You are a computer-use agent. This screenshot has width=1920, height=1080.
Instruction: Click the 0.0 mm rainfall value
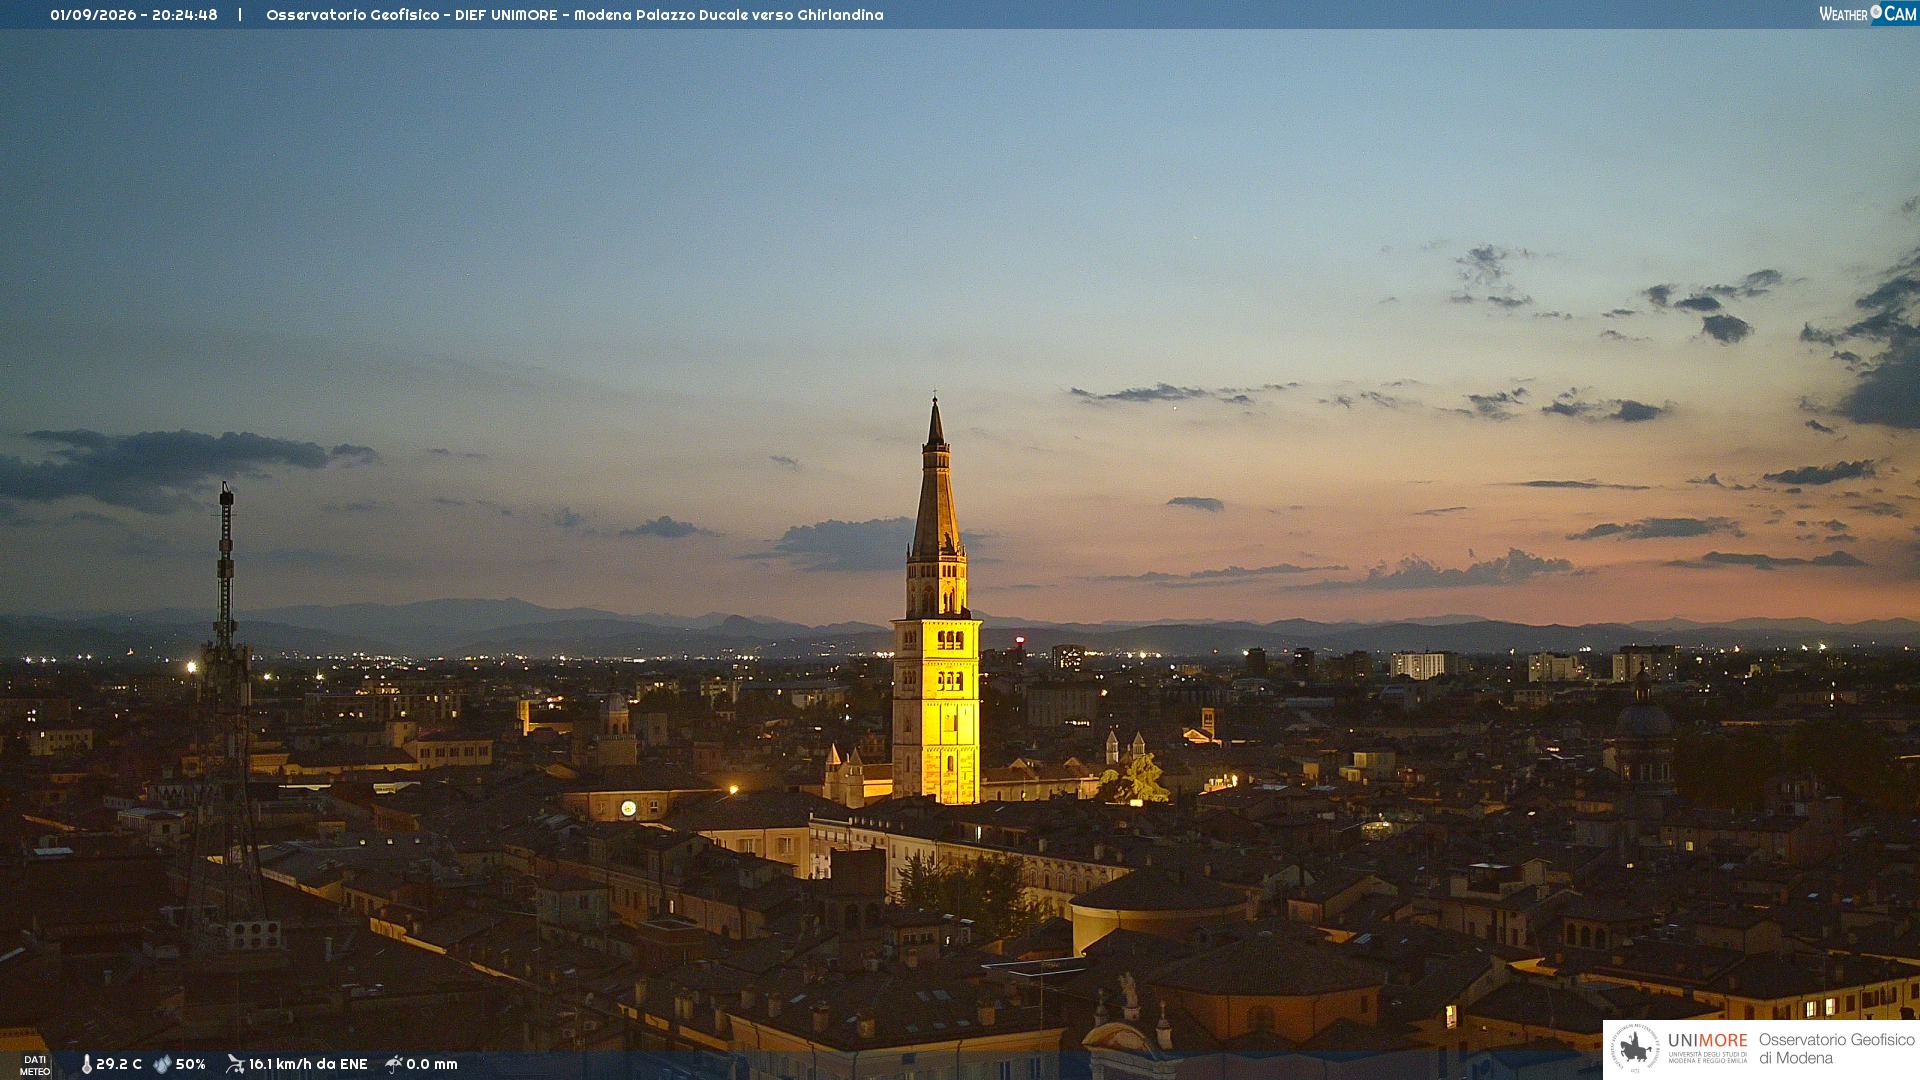(432, 1064)
